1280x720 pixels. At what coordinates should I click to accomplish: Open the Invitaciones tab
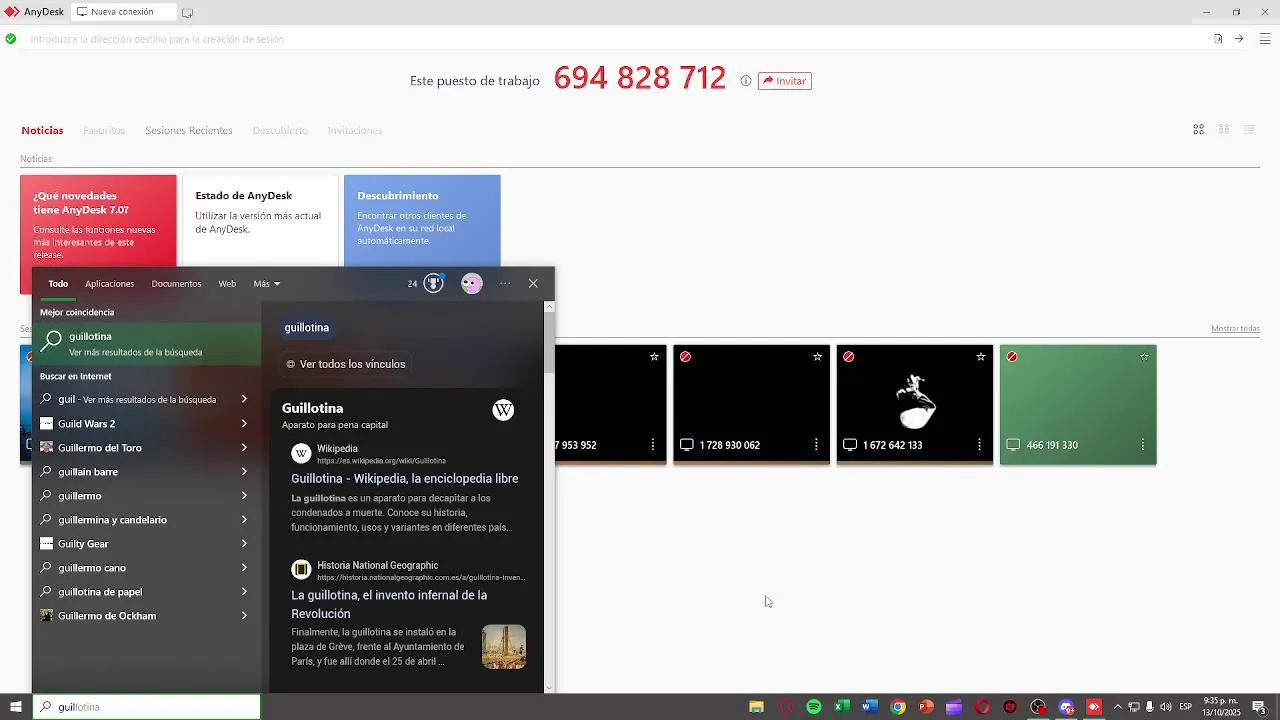tap(355, 130)
